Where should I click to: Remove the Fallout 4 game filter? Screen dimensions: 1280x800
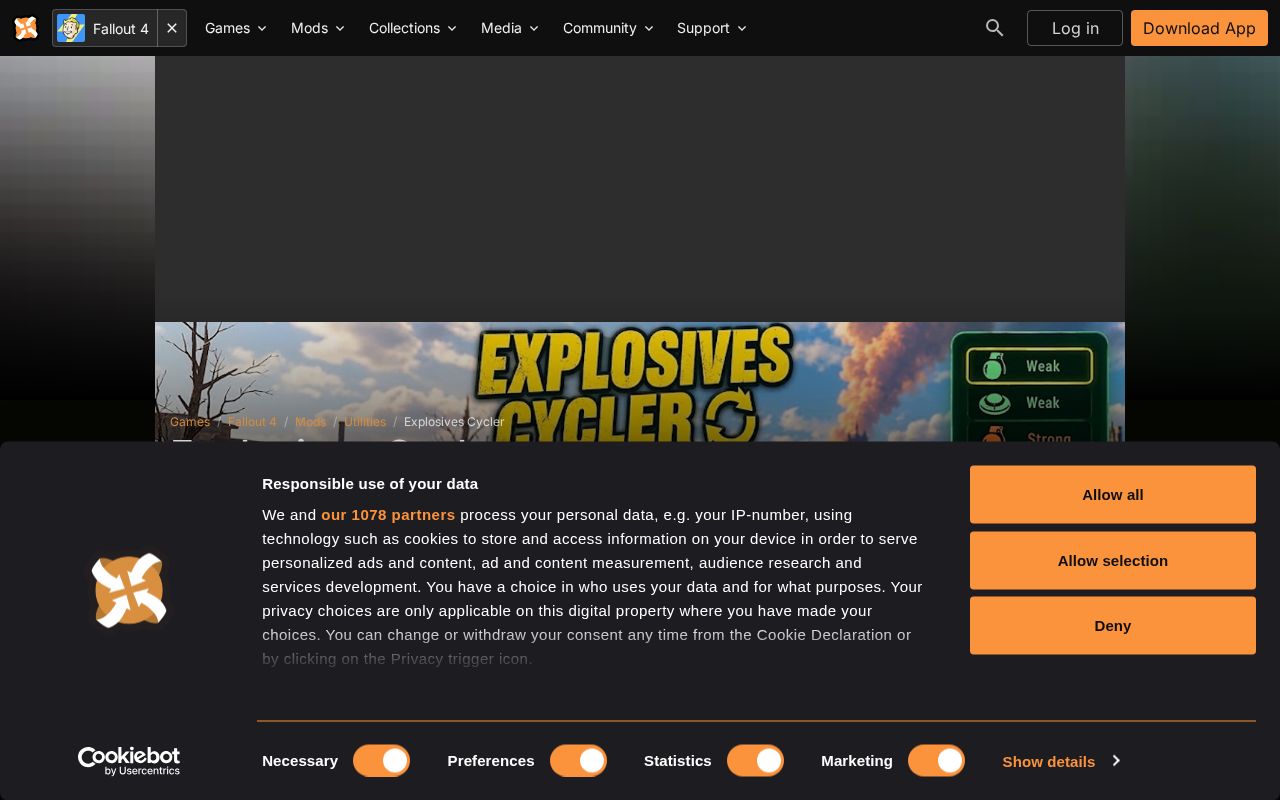pyautogui.click(x=172, y=28)
